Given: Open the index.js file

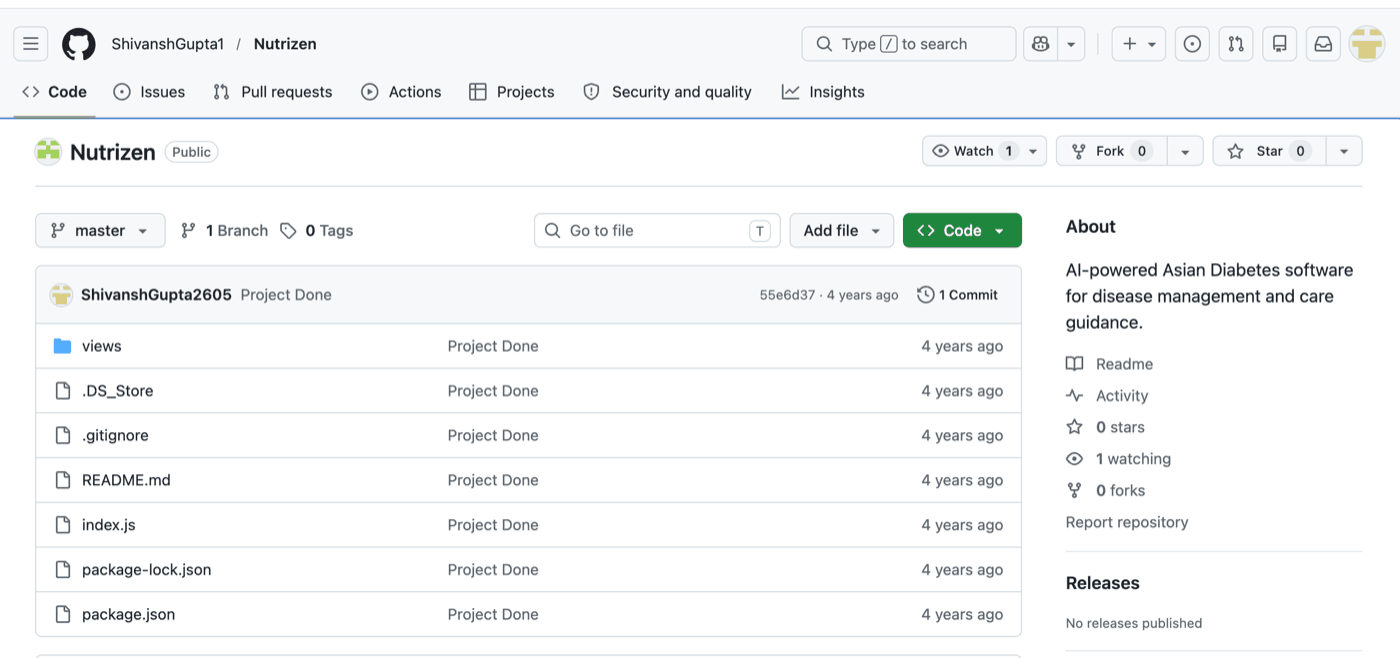Looking at the screenshot, I should tap(108, 525).
